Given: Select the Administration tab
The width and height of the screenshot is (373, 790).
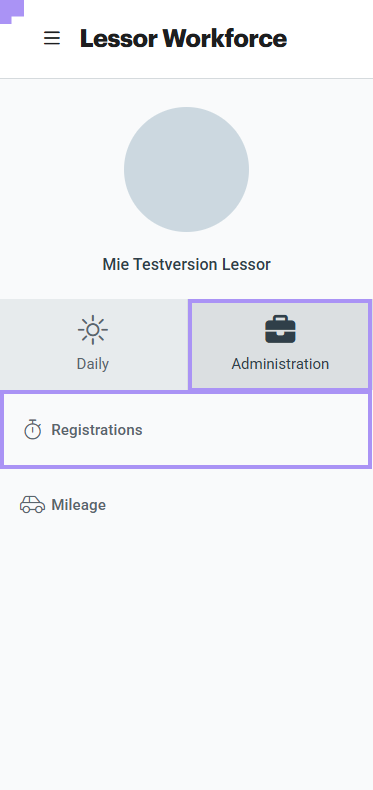Looking at the screenshot, I should click(x=280, y=345).
